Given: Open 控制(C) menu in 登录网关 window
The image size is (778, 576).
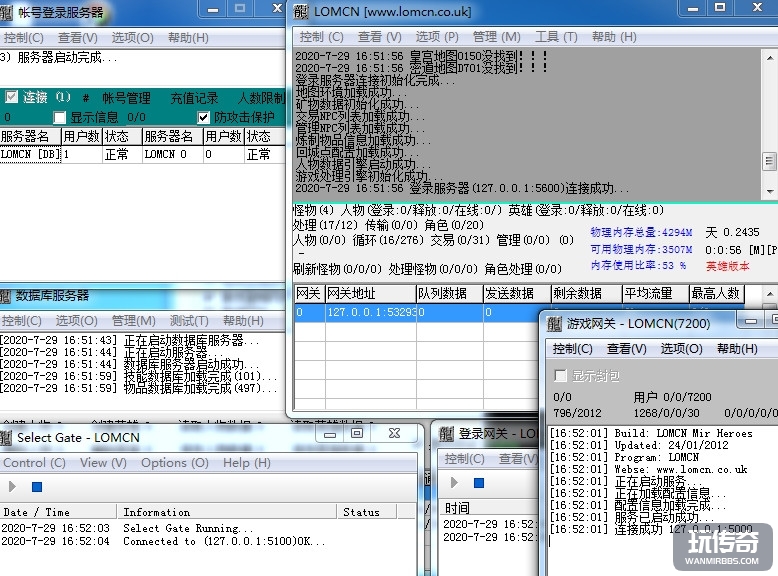Looking at the screenshot, I should pos(464,459).
